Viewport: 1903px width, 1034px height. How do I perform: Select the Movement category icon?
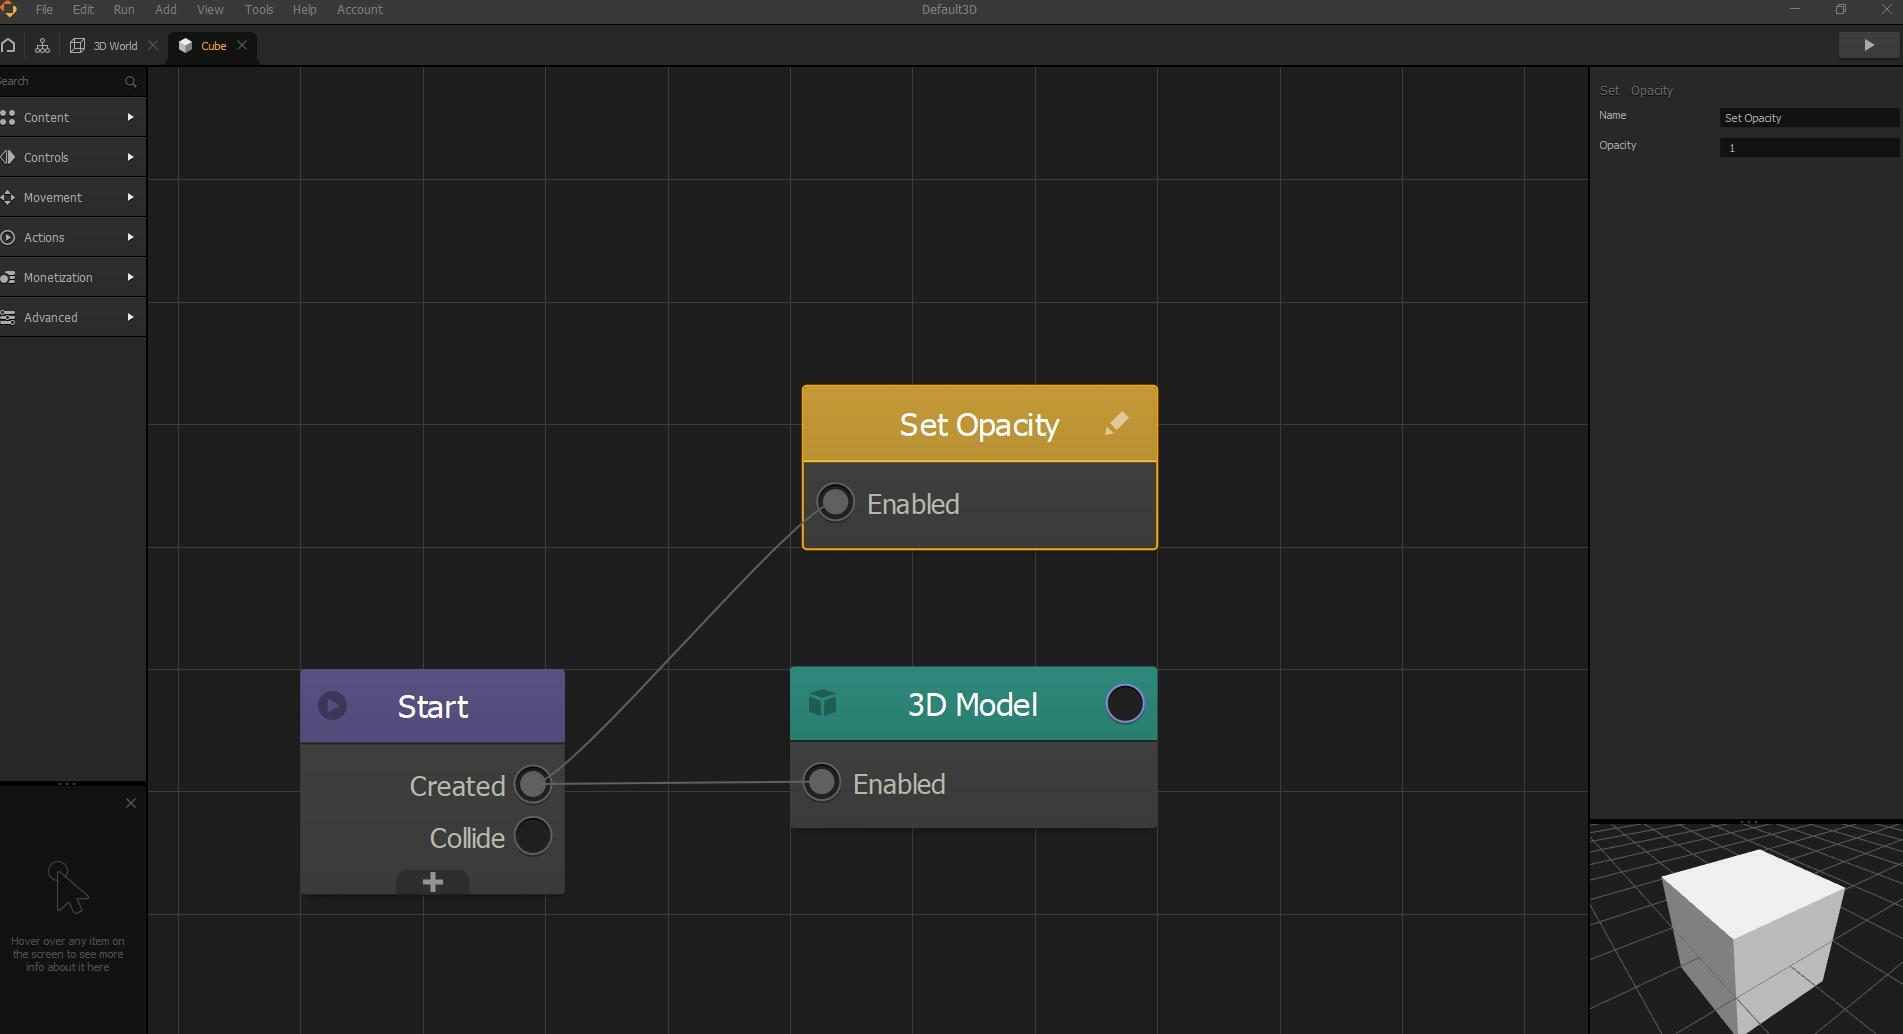(x=9, y=197)
